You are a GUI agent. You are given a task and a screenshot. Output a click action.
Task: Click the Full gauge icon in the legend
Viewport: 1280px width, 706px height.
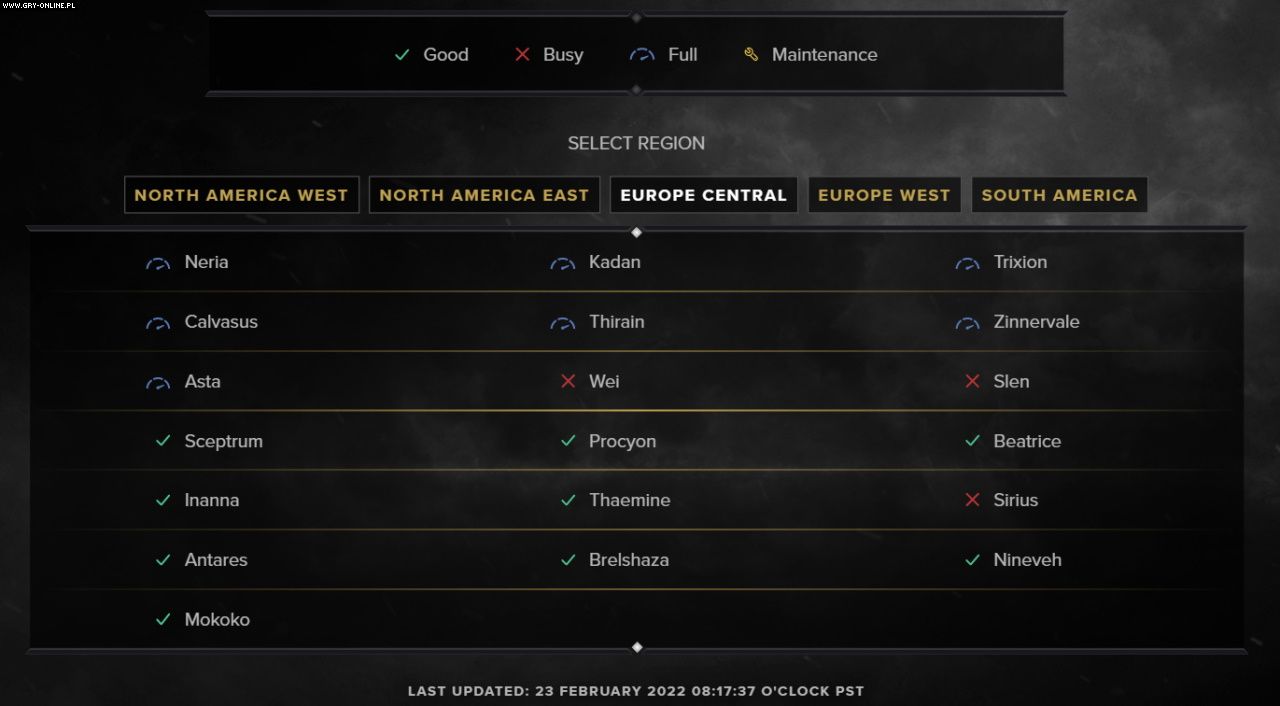point(642,55)
